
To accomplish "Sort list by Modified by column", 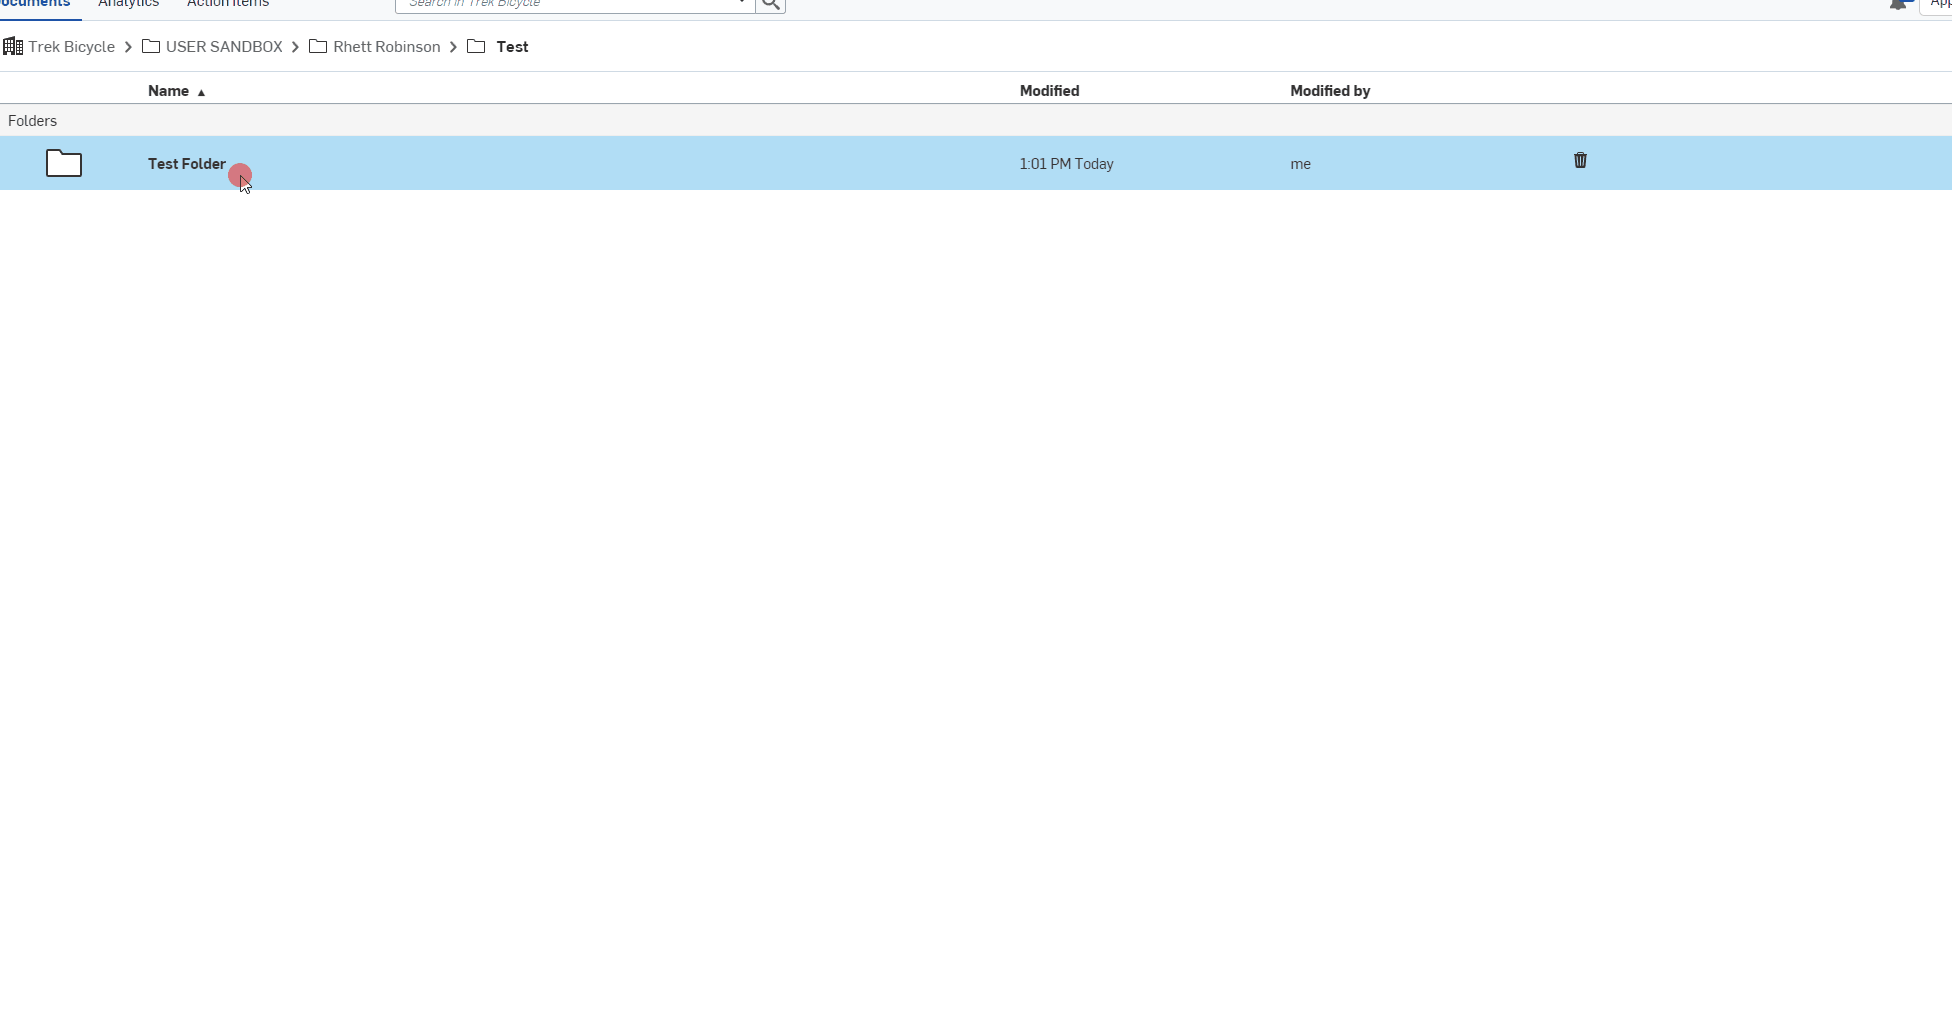I will (x=1330, y=91).
